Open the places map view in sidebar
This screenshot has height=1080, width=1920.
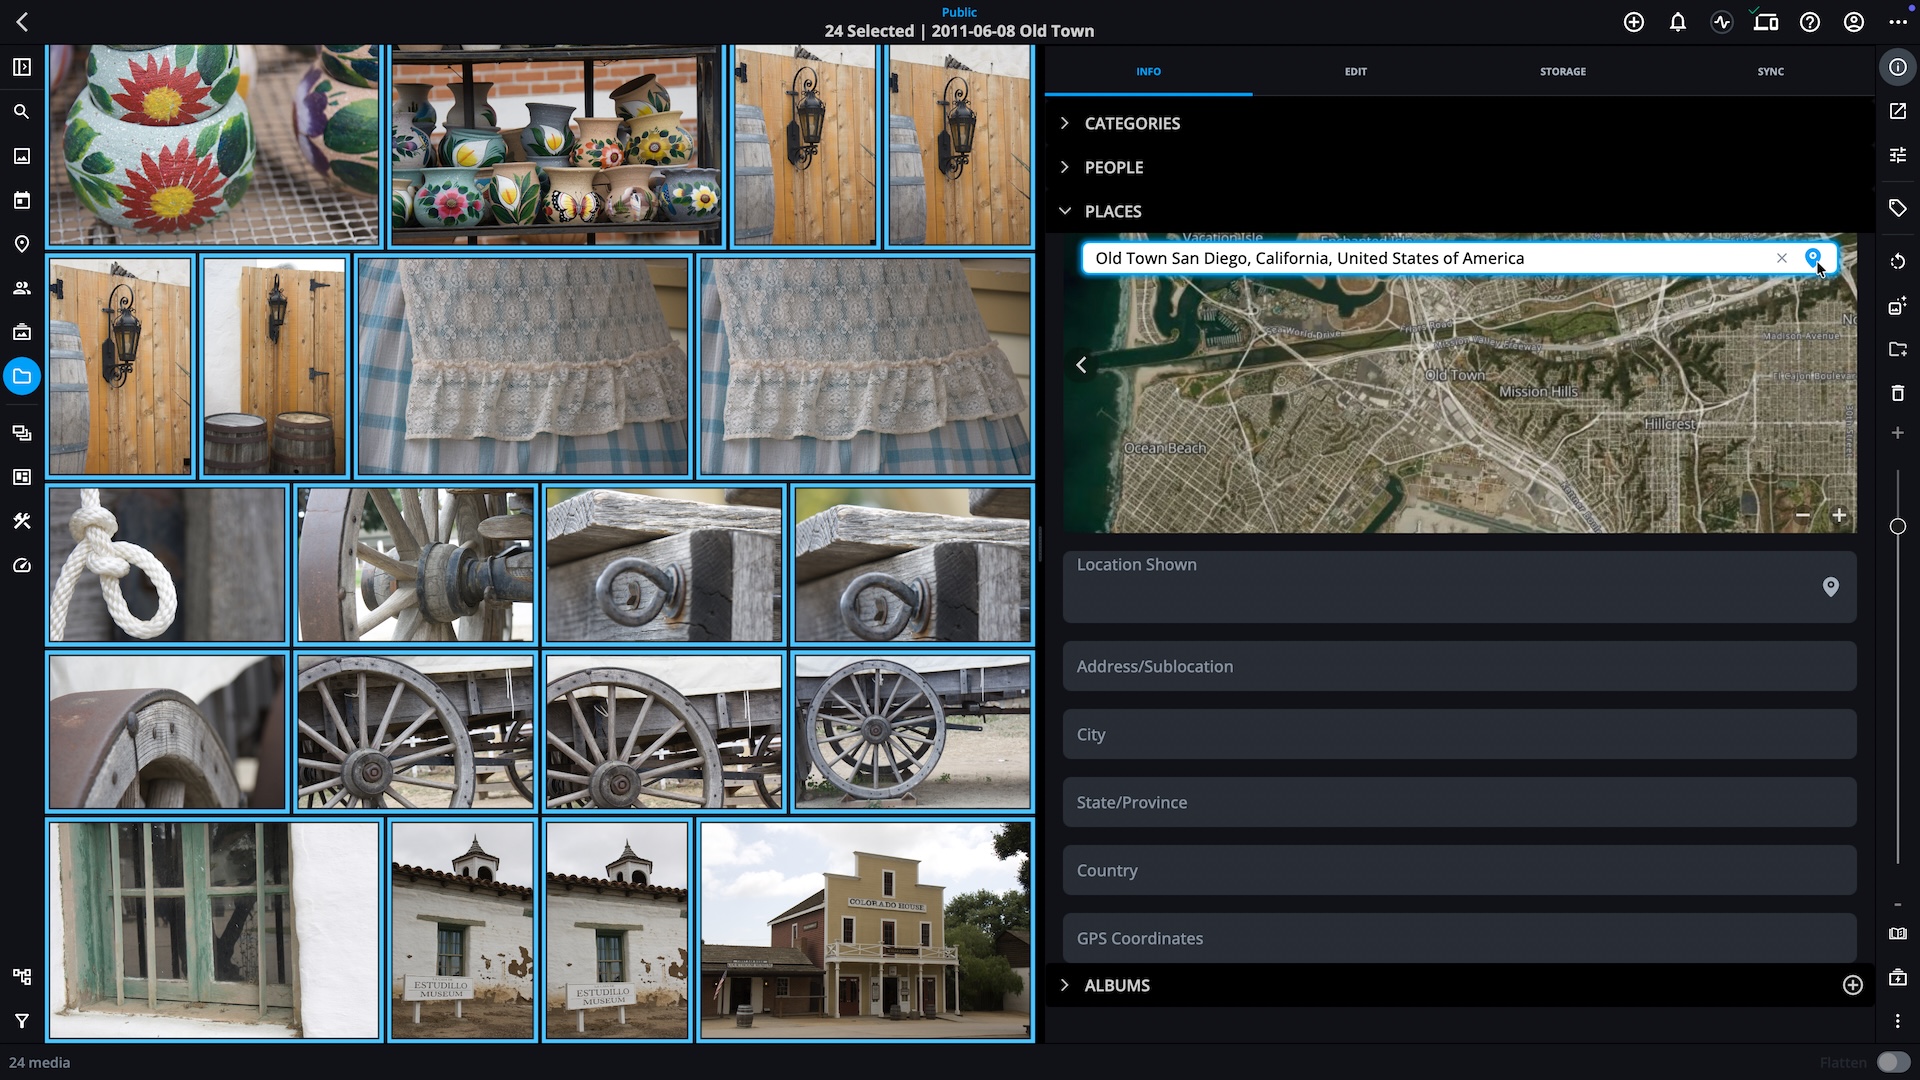pyautogui.click(x=21, y=244)
